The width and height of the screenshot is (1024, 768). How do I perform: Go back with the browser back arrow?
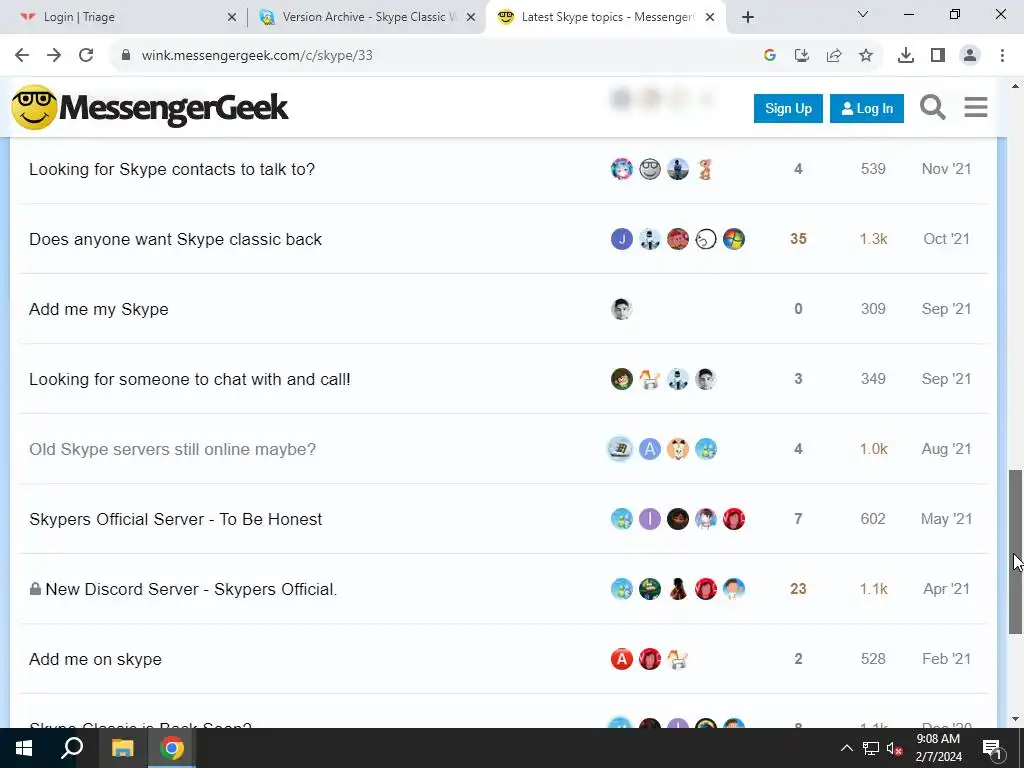(22, 56)
